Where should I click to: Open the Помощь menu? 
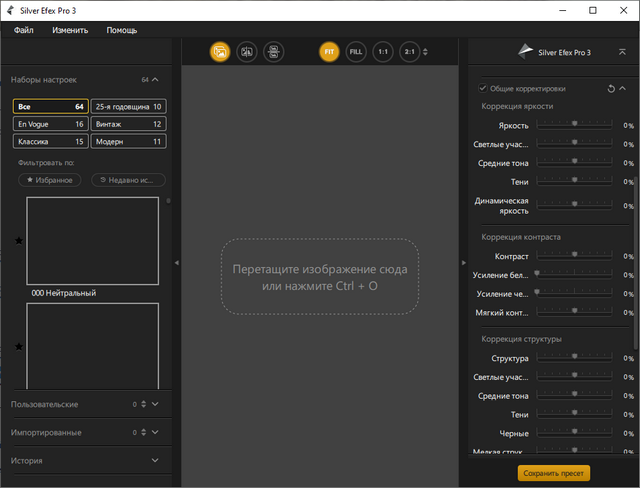point(122,30)
